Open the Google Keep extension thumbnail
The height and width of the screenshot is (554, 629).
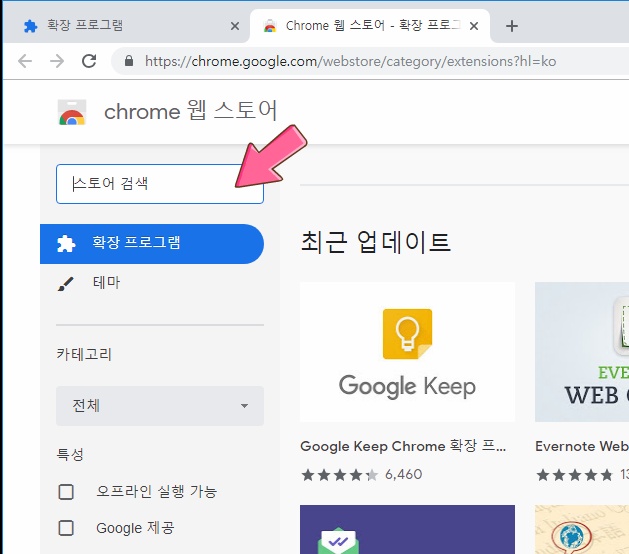(407, 352)
